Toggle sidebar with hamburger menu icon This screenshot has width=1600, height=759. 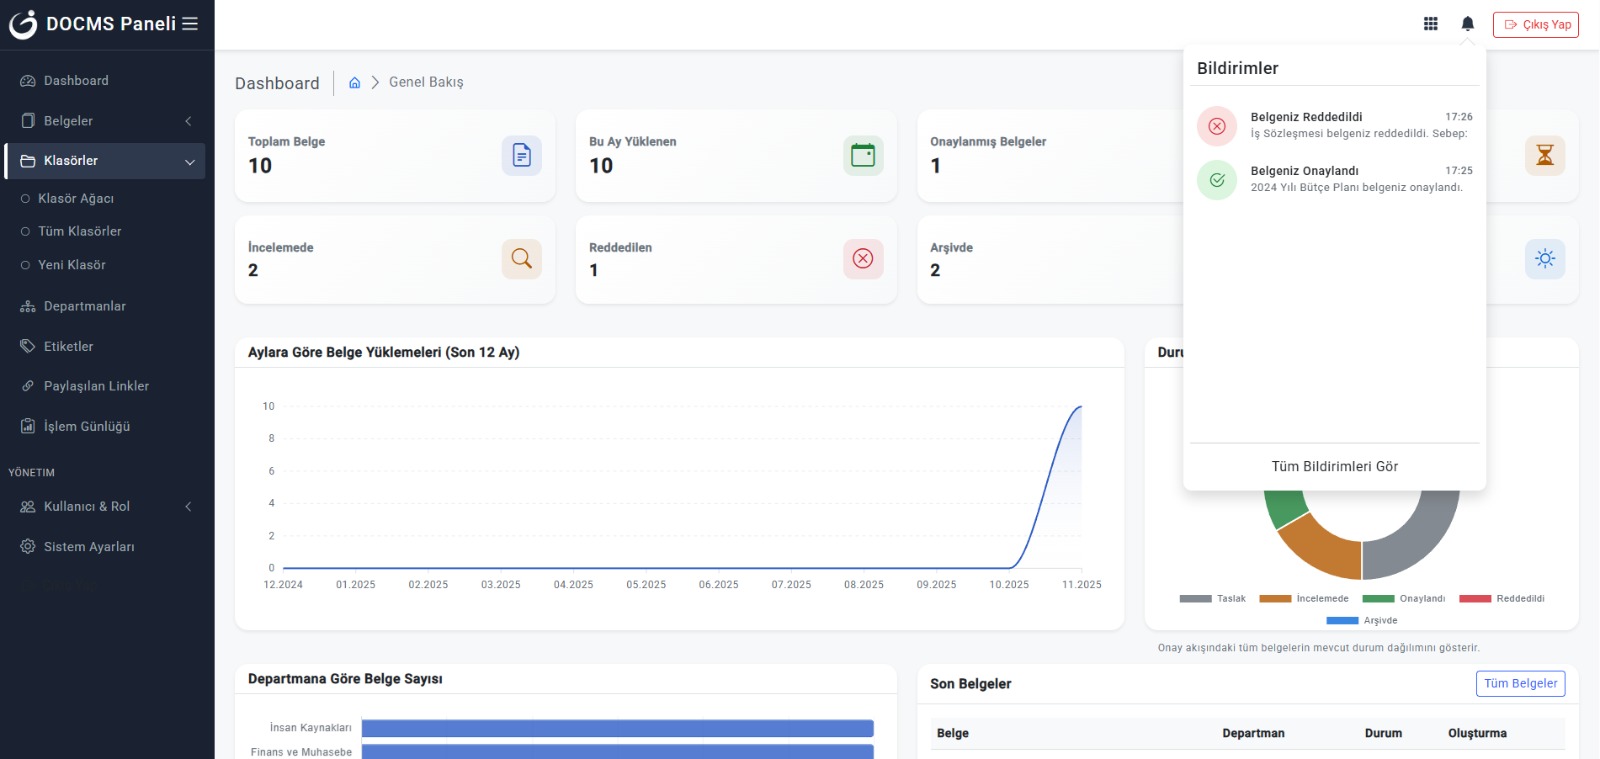click(190, 23)
